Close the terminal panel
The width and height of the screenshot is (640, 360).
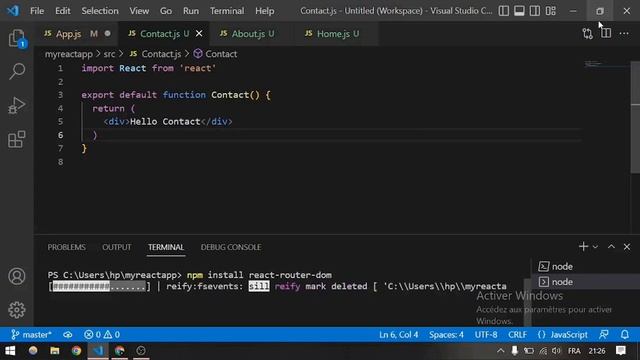(x=627, y=247)
